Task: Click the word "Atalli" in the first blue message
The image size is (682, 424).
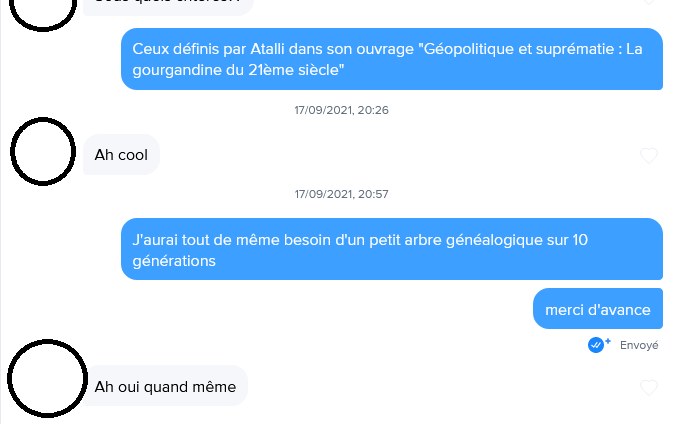Action: point(267,49)
